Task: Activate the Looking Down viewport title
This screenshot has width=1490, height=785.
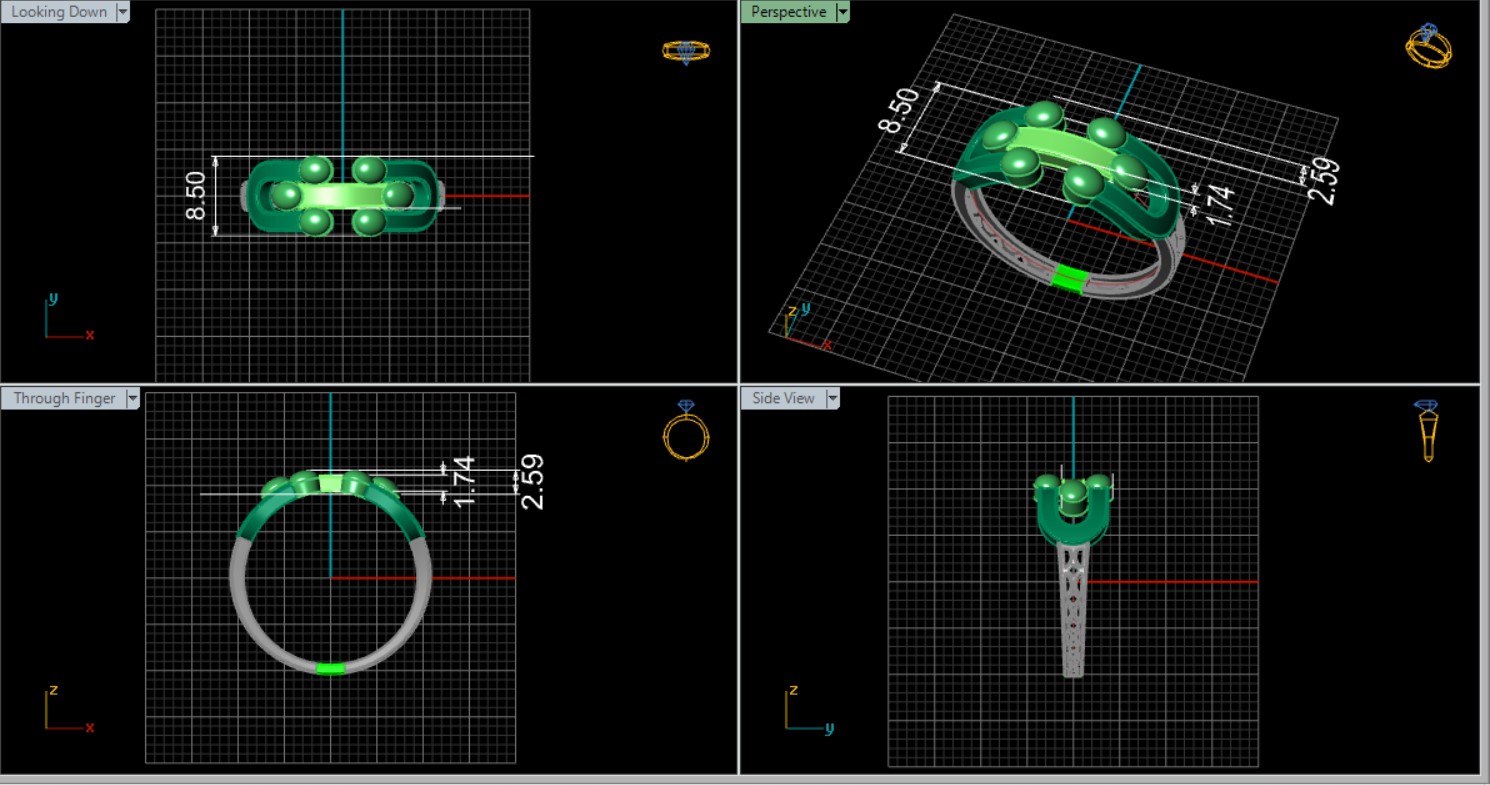Action: [58, 12]
